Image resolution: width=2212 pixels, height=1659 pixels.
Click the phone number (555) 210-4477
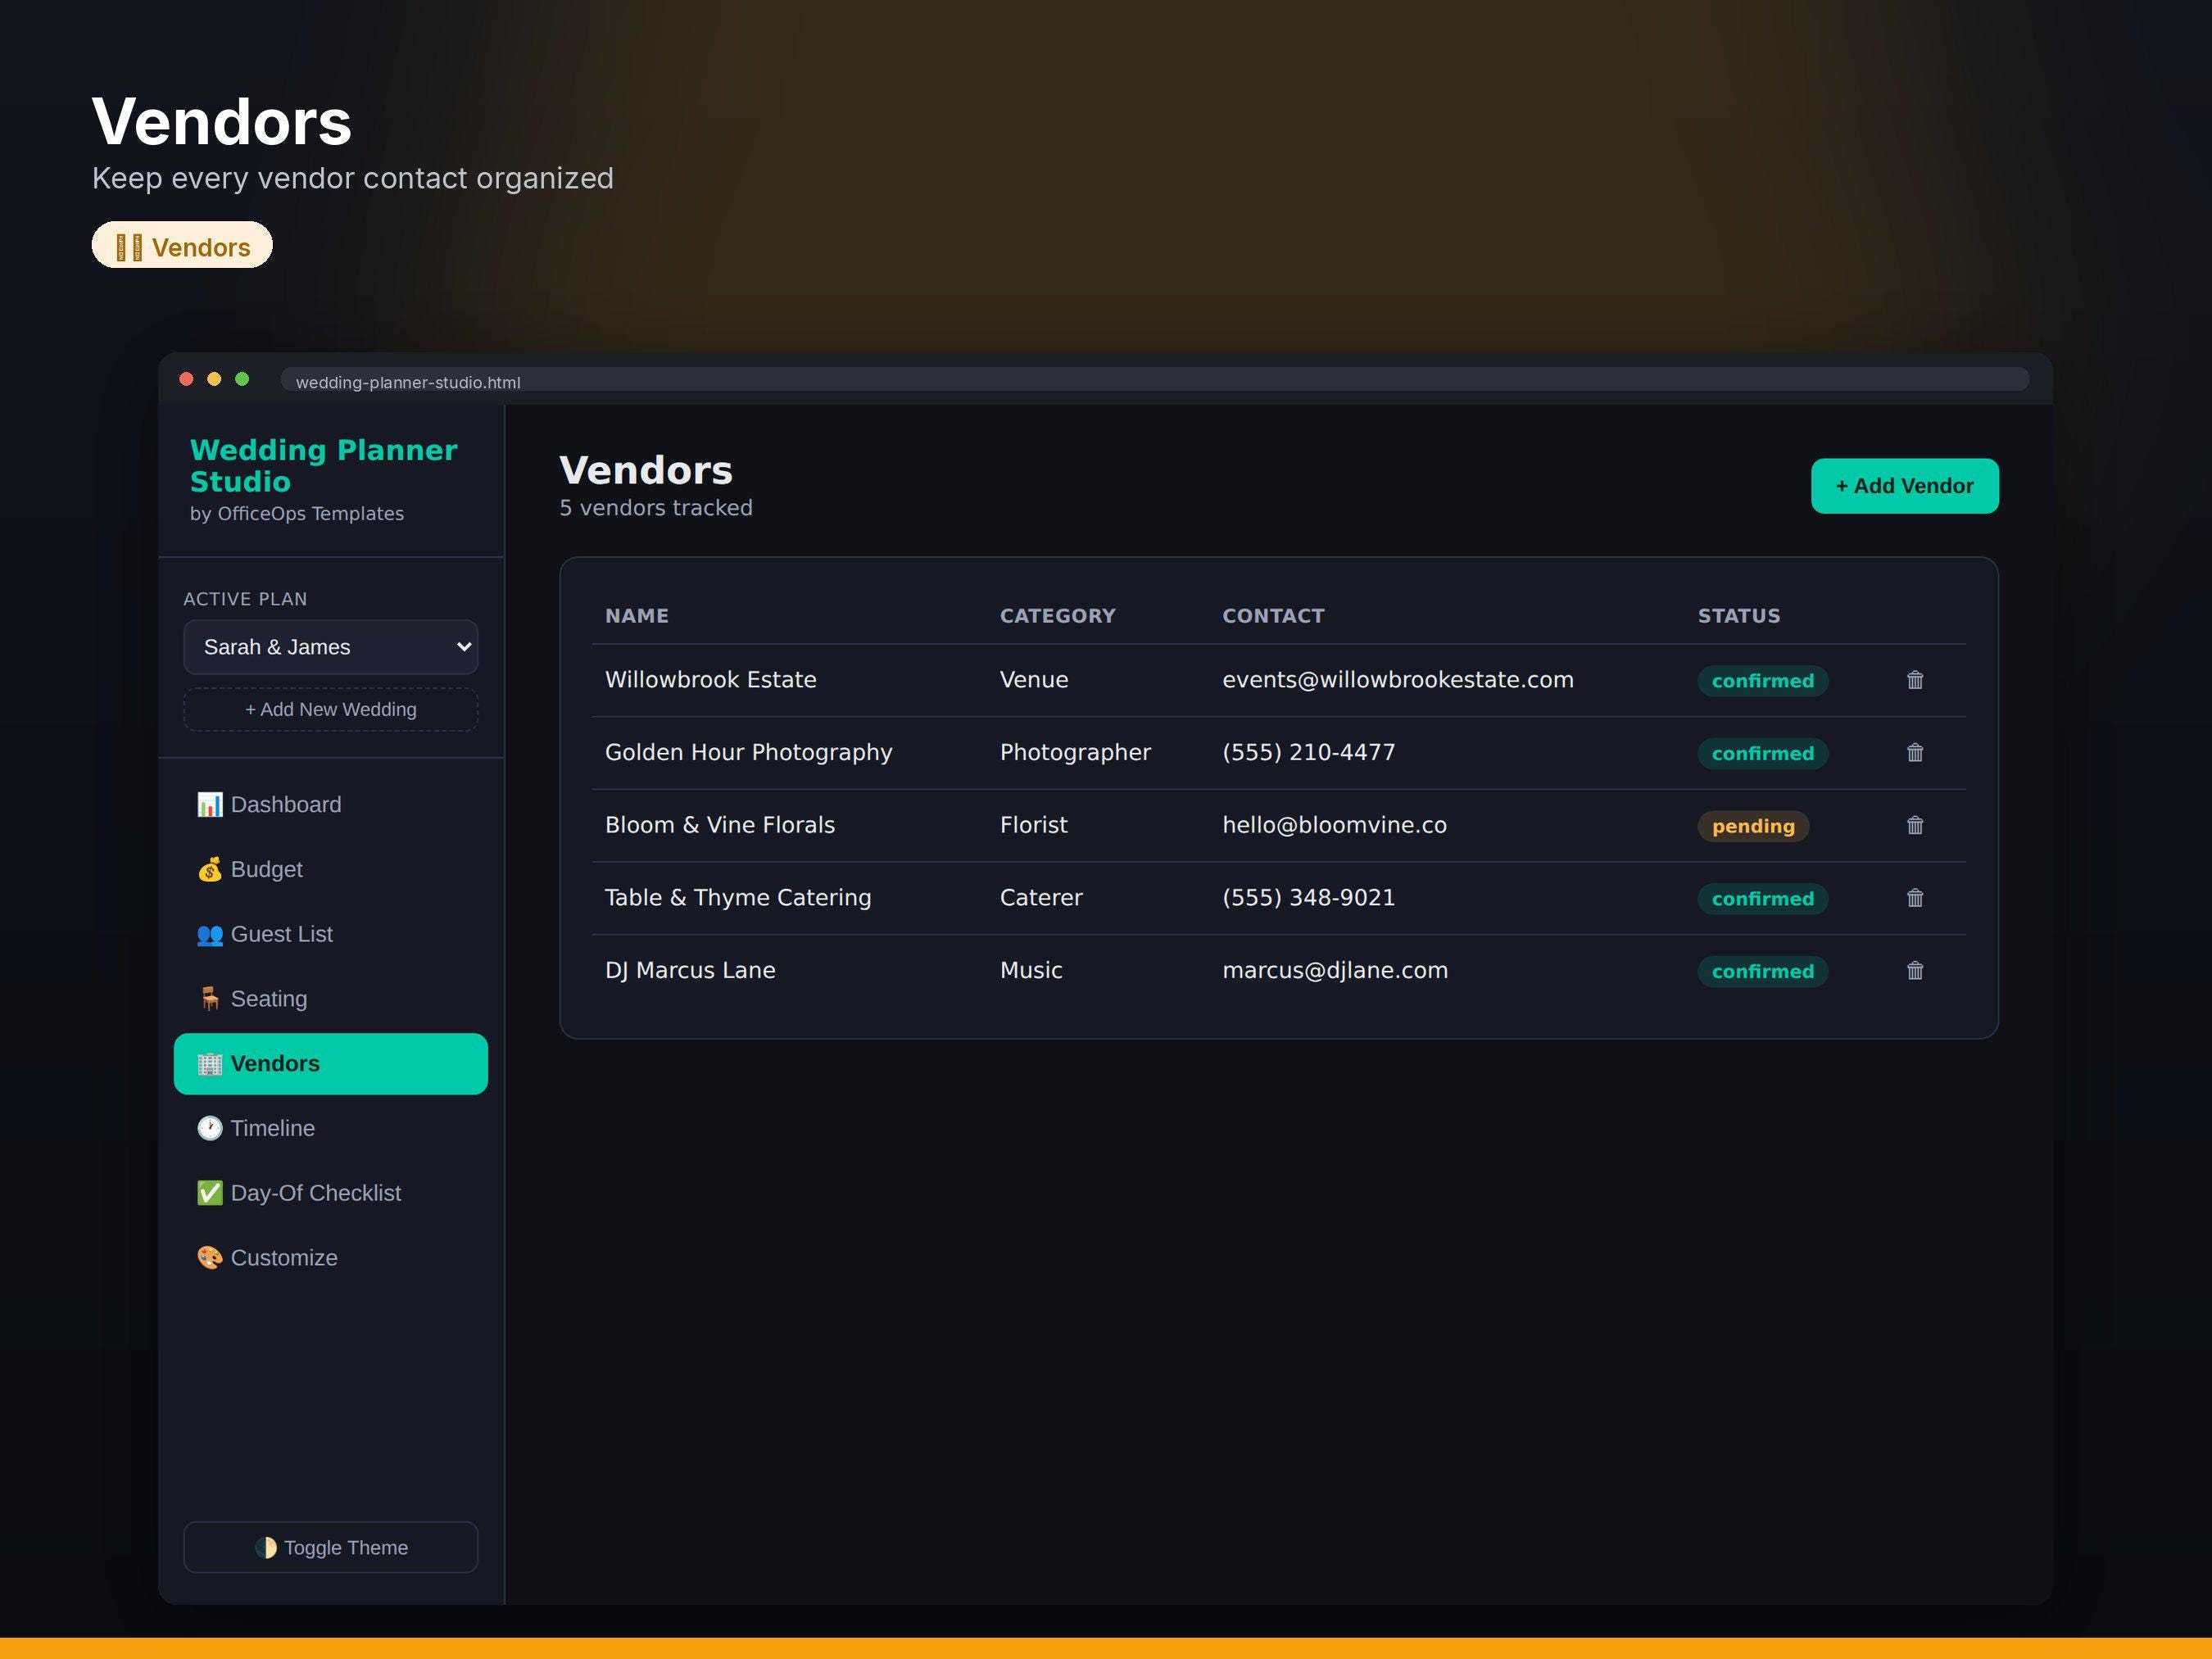tap(1308, 752)
